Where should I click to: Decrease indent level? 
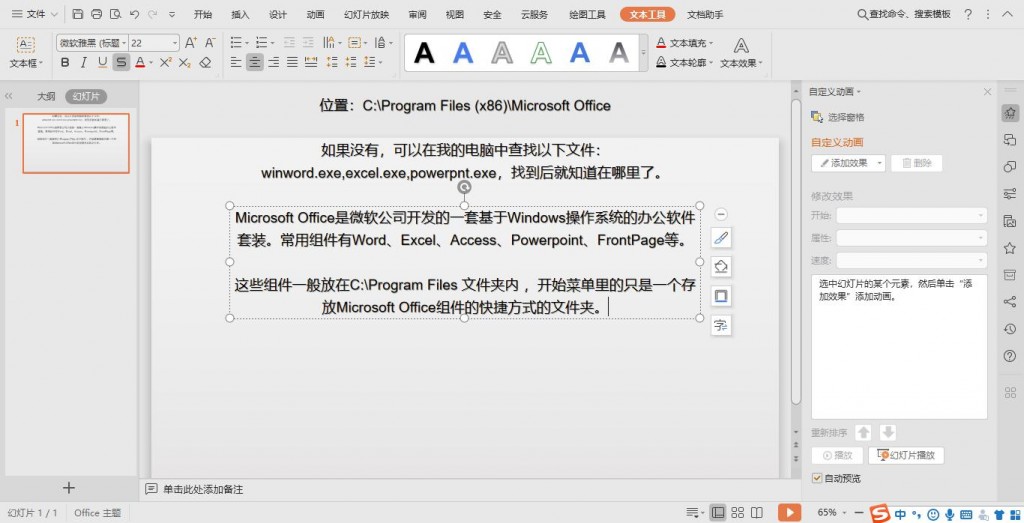pos(289,42)
